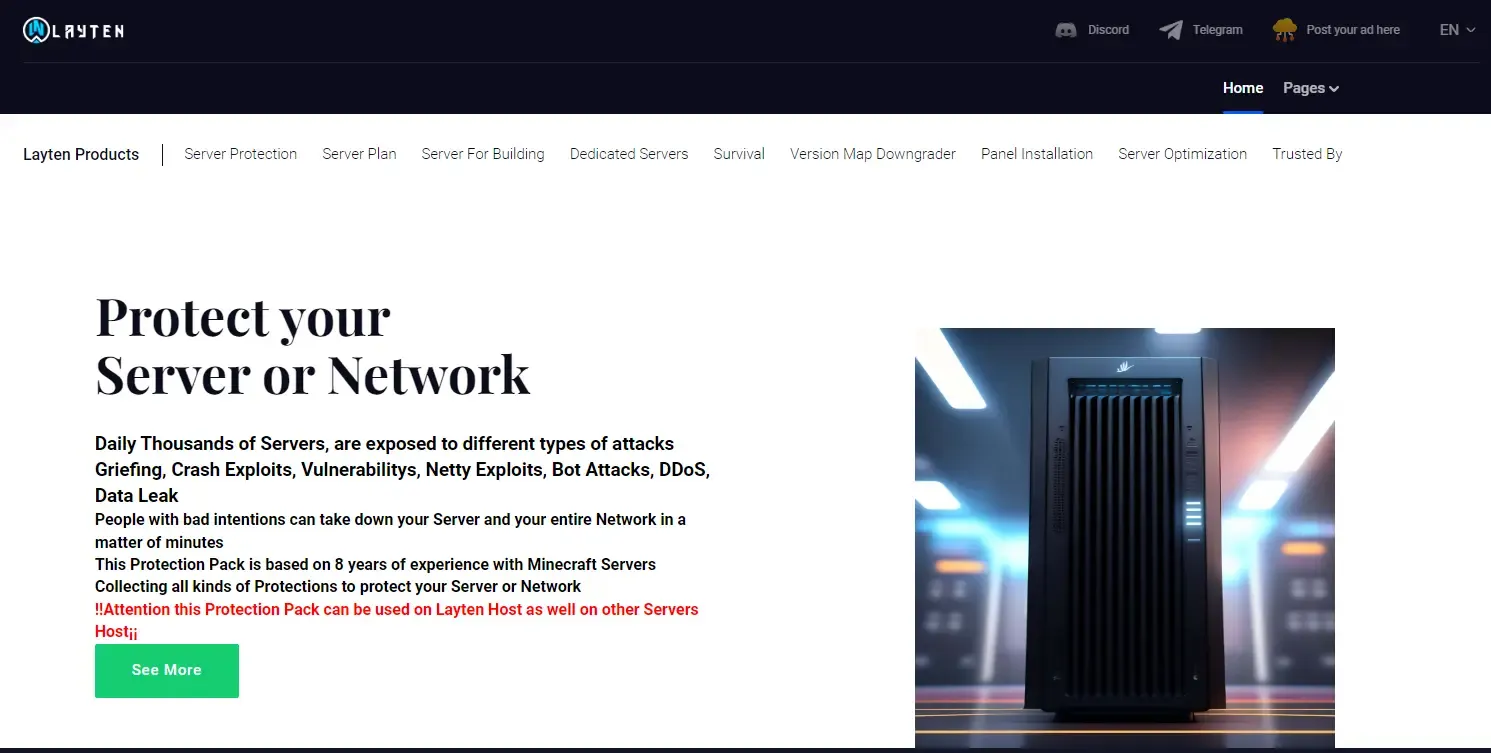
Task: Select Server For Building link
Action: pos(483,154)
